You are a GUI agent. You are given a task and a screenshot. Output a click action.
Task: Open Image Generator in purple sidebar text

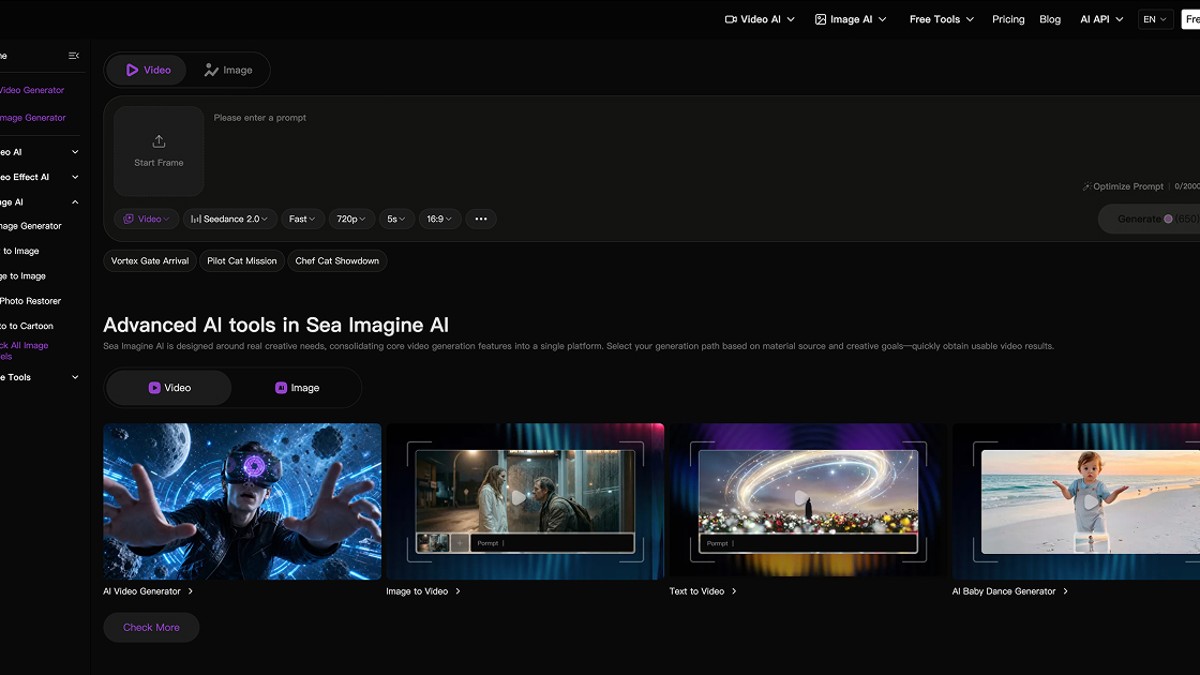(33, 118)
